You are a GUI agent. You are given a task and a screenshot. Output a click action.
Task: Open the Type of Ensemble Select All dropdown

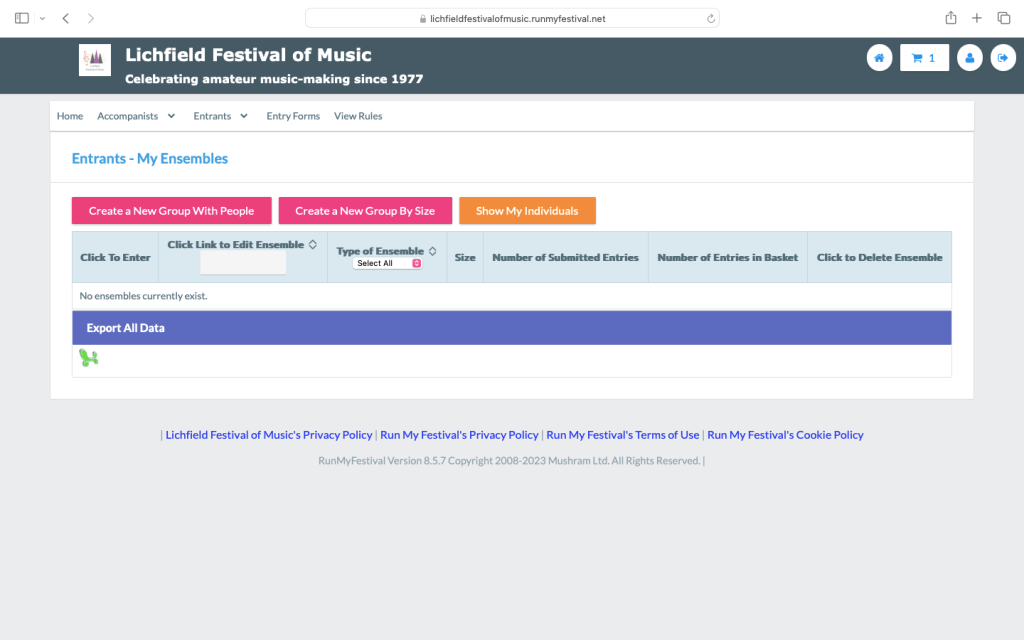pyautogui.click(x=388, y=263)
